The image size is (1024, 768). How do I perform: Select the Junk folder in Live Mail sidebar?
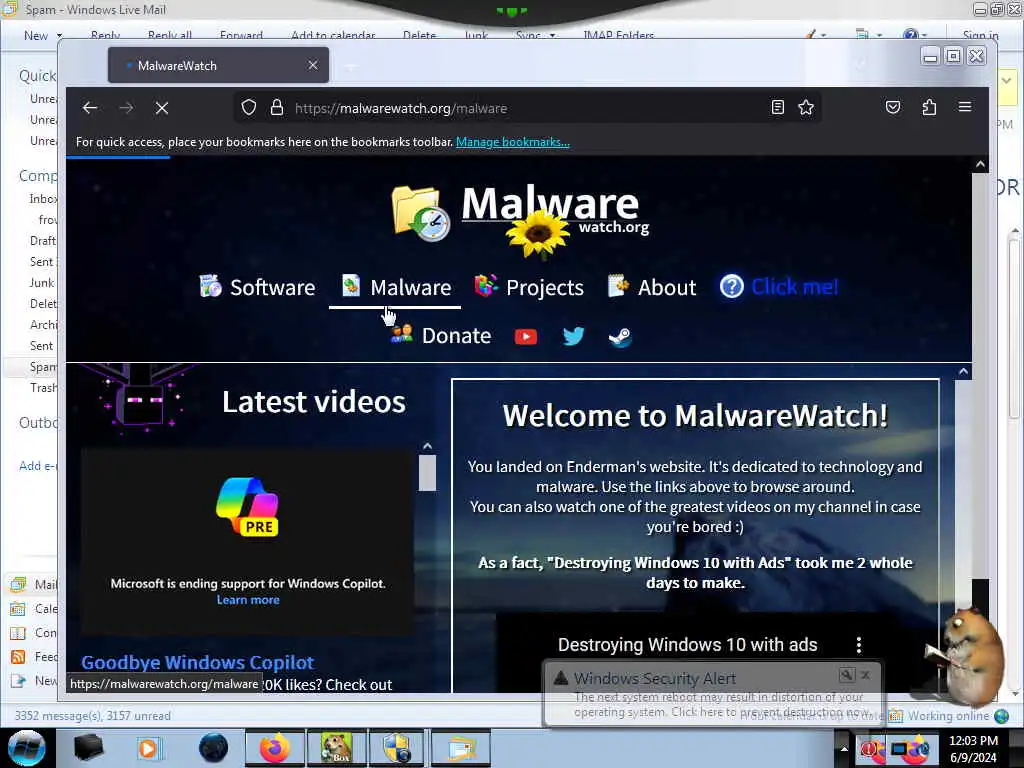coord(42,283)
